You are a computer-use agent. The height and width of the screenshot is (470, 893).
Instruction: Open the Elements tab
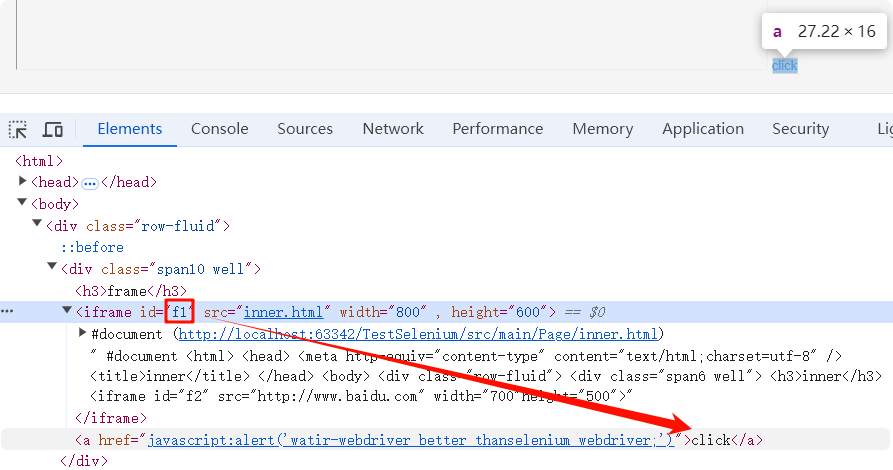pos(130,129)
